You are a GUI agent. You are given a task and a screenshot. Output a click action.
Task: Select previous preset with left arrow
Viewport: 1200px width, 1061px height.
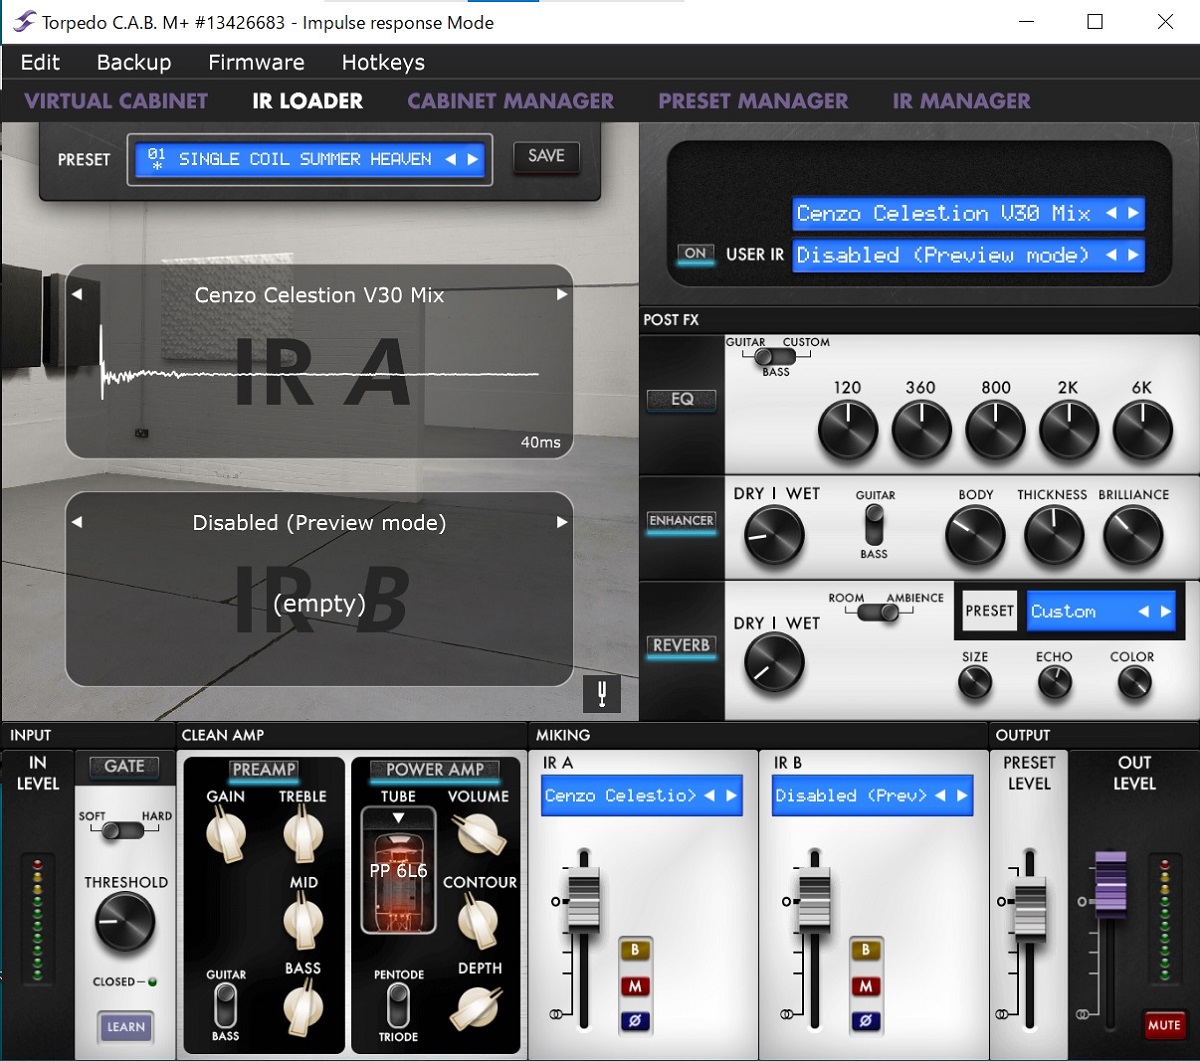(x=450, y=159)
